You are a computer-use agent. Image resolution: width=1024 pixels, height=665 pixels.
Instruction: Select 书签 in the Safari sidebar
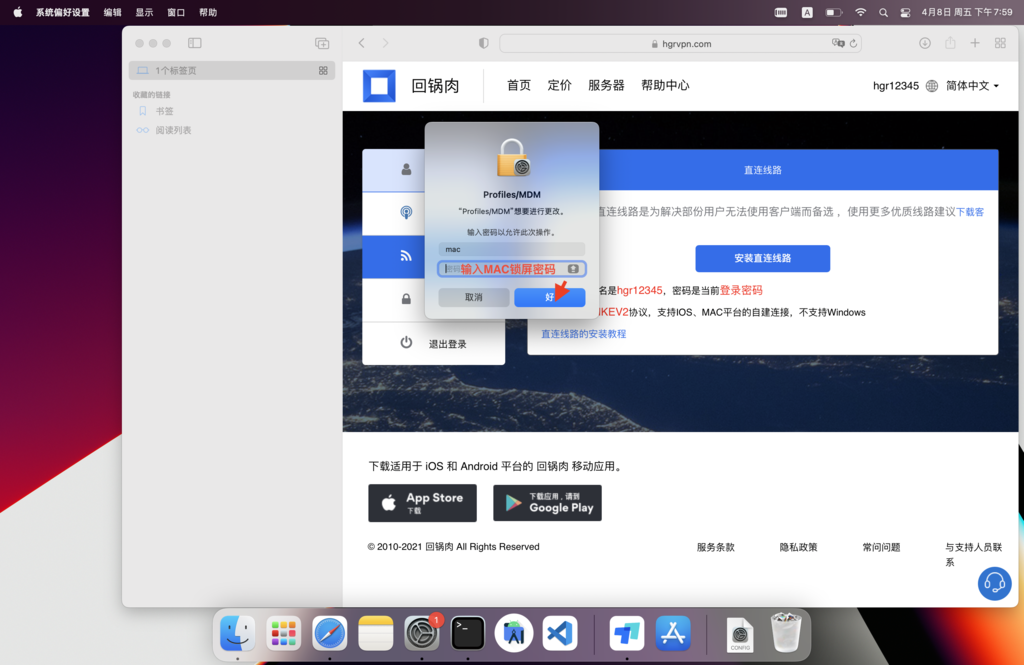[164, 111]
